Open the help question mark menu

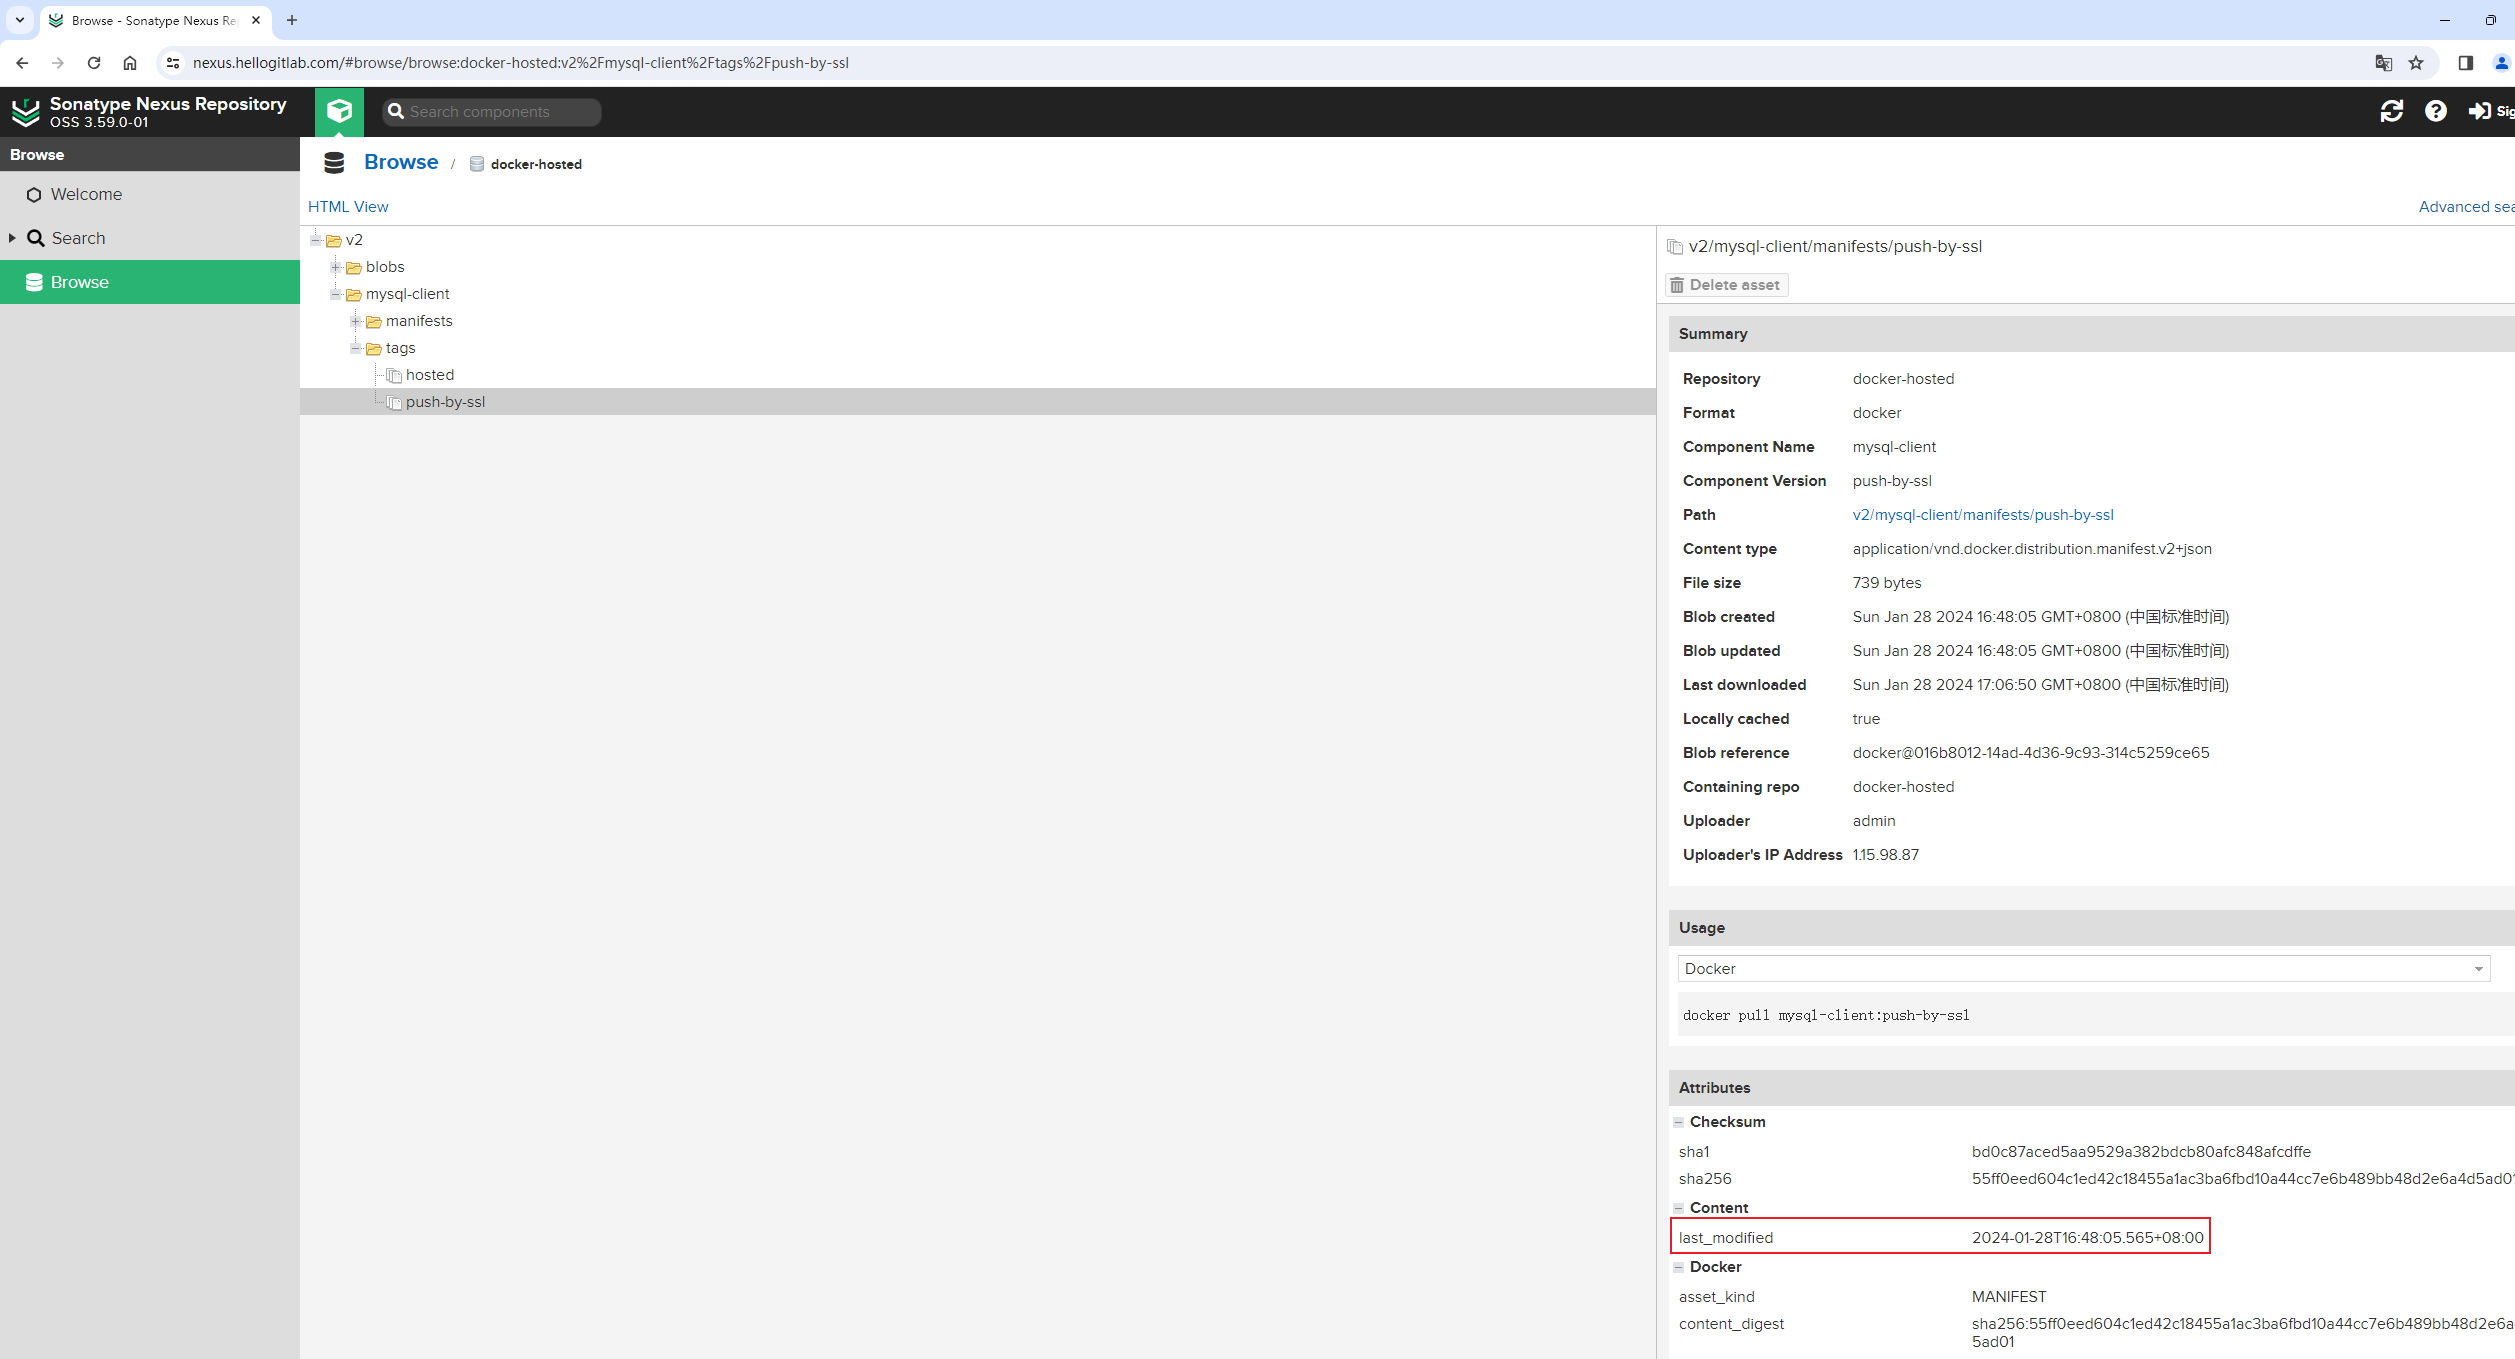point(2436,111)
